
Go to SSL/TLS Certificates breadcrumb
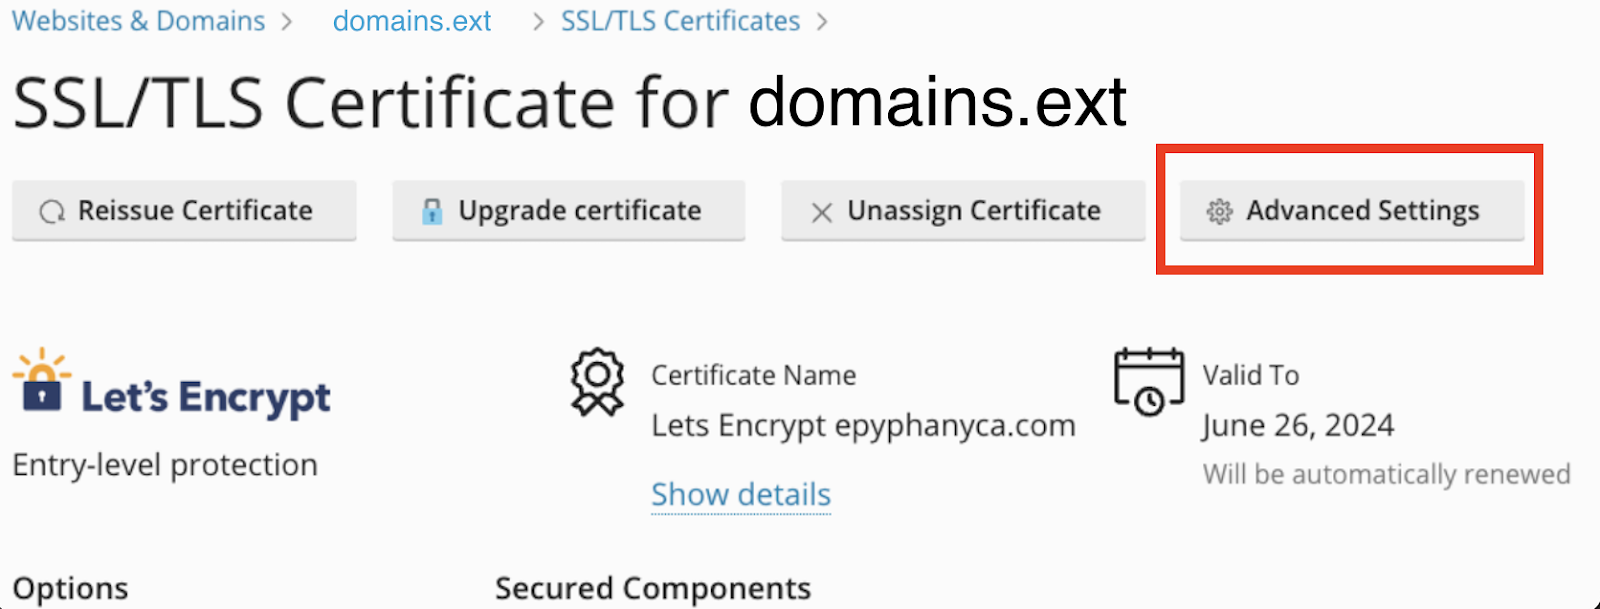coord(680,21)
